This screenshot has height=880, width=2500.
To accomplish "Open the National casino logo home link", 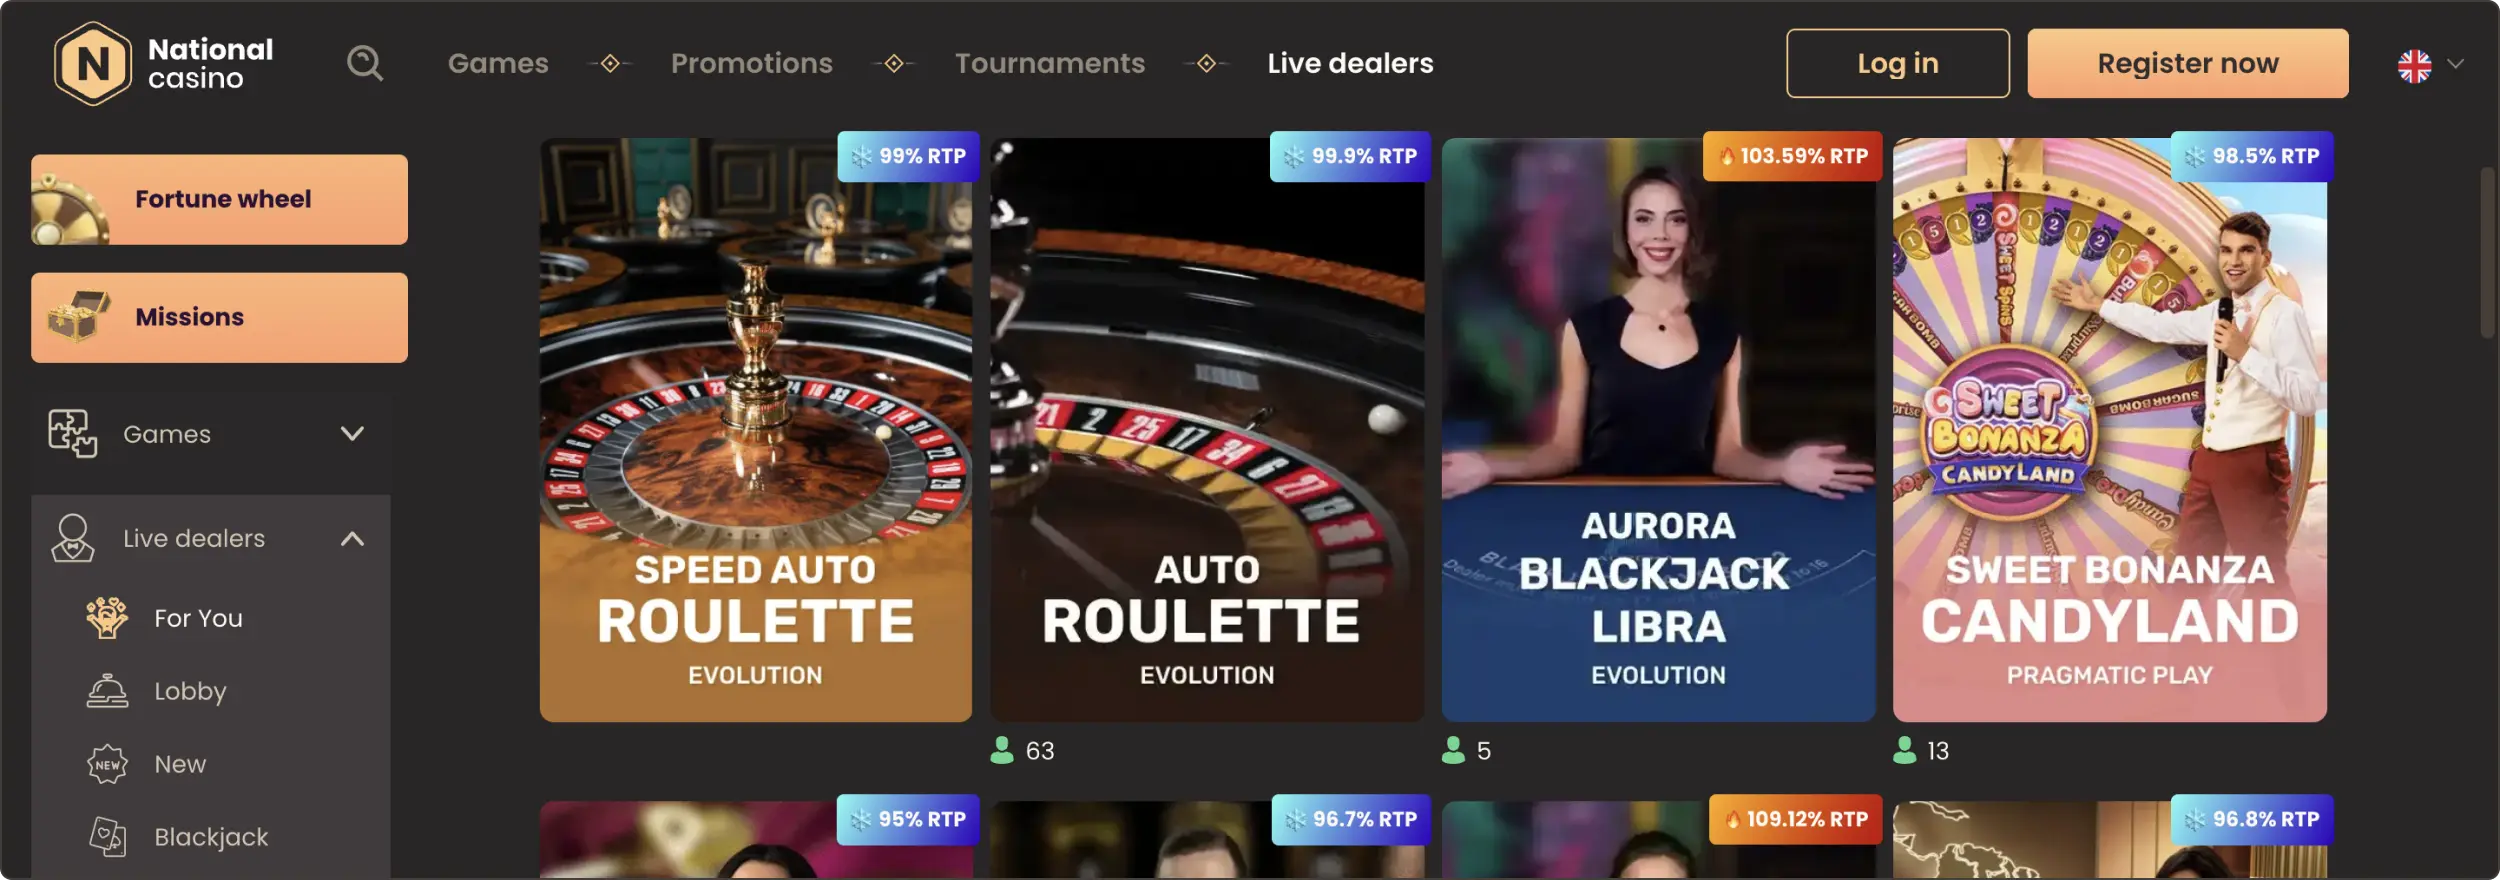I will (x=164, y=64).
